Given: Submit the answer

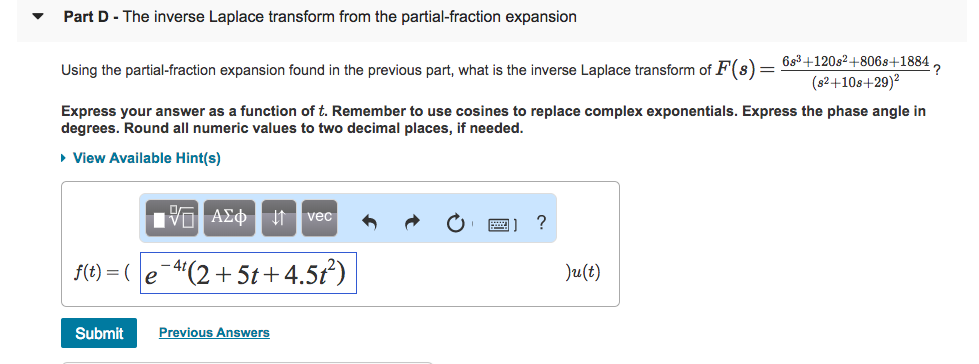Looking at the screenshot, I should [99, 333].
